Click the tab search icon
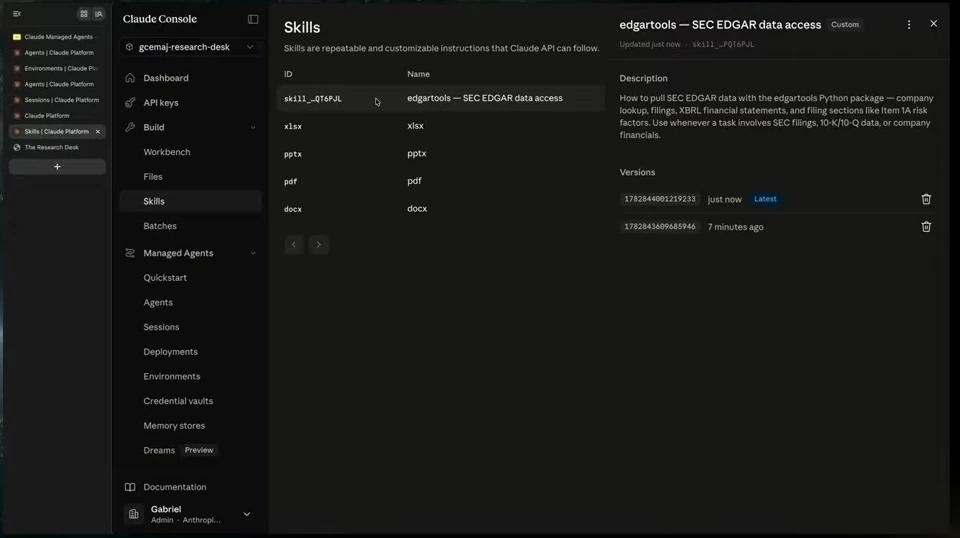The width and height of the screenshot is (960, 538). point(99,13)
